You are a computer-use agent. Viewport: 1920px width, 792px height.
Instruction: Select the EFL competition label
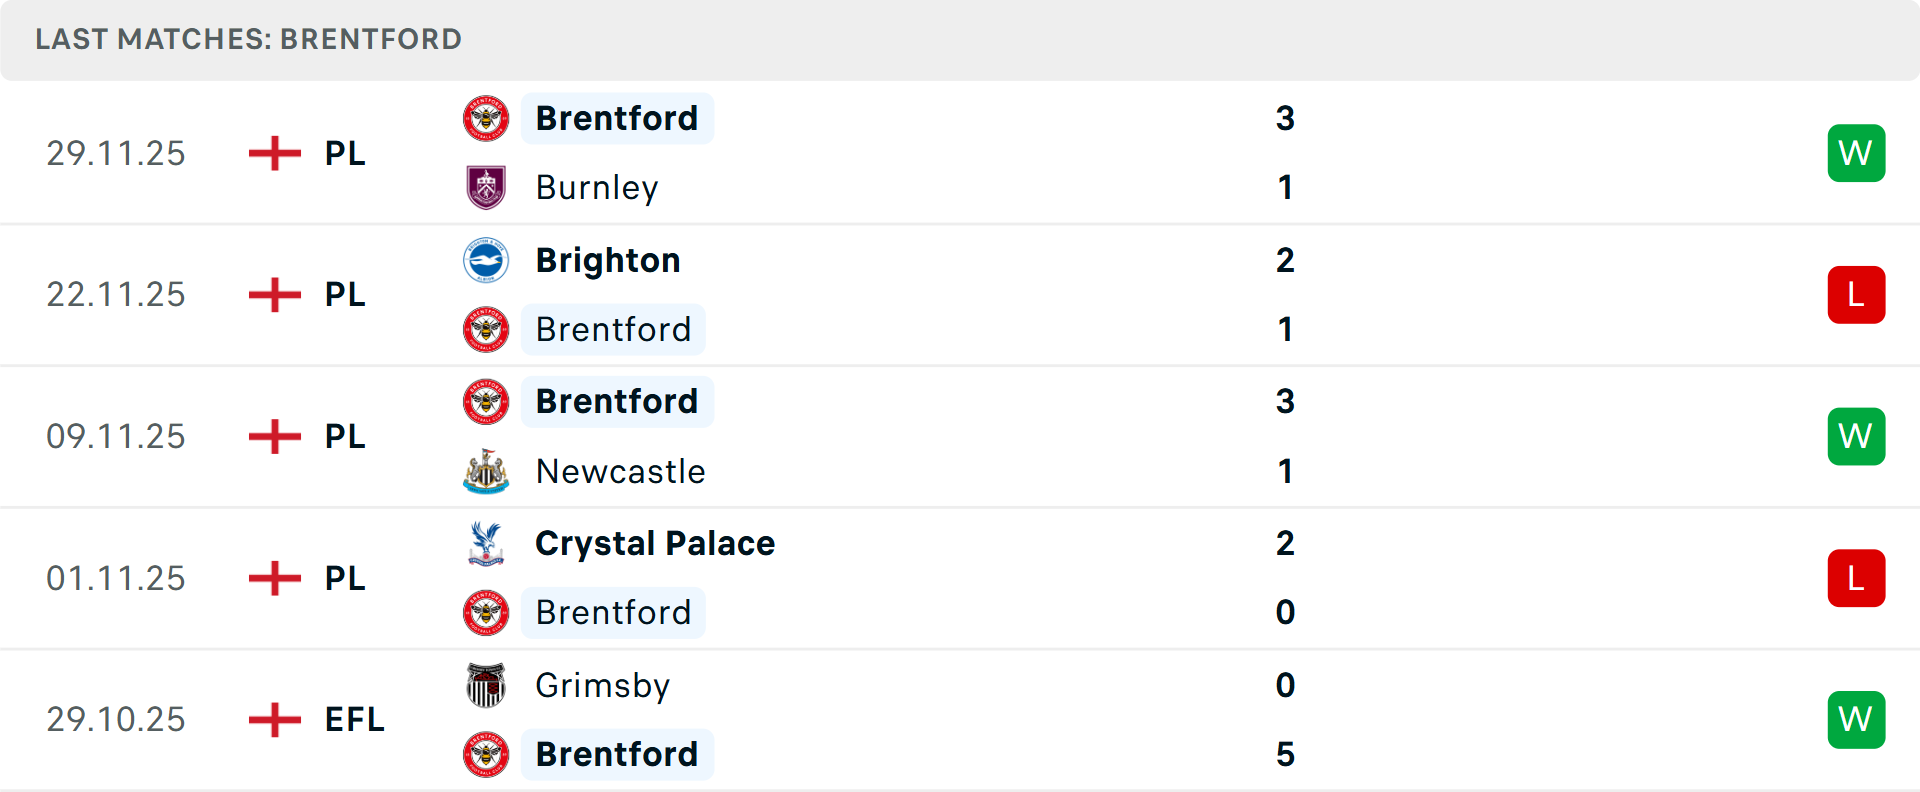[354, 720]
